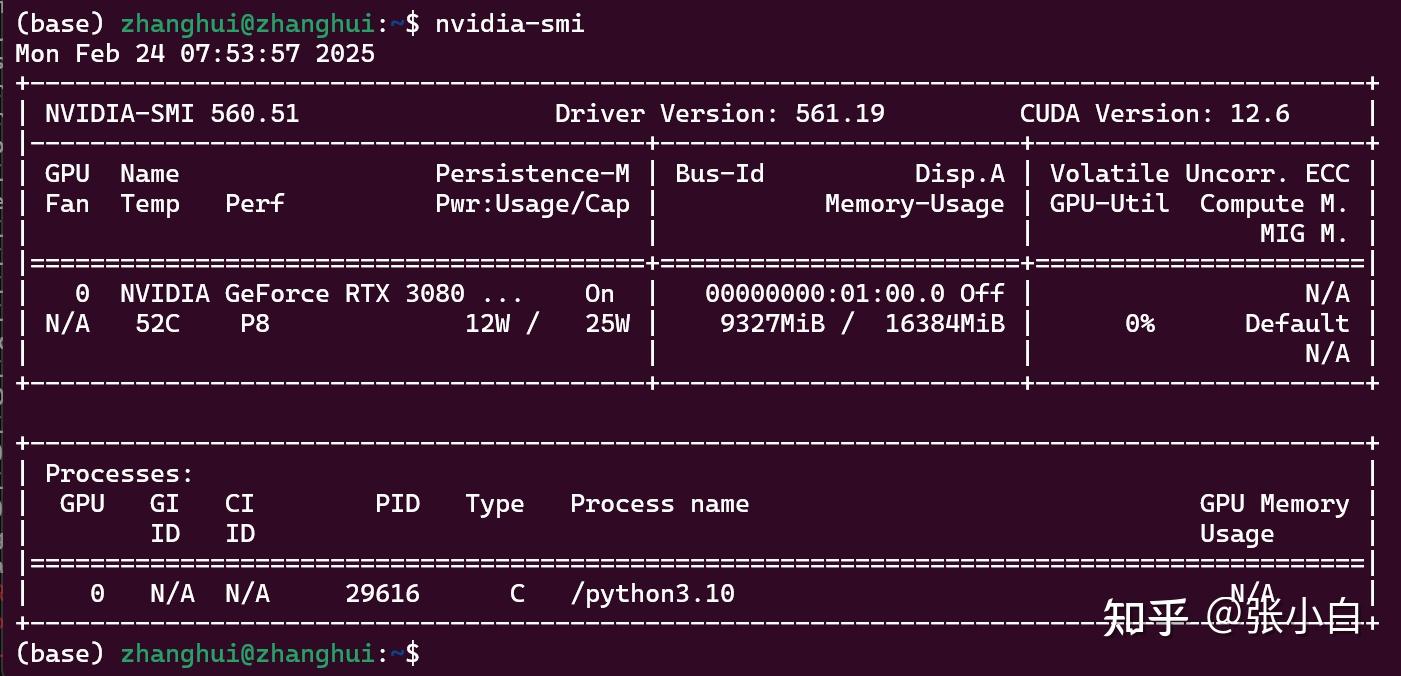Select the NVIDIA-SMI 560.51 version text
This screenshot has width=1401, height=676.
click(x=172, y=114)
